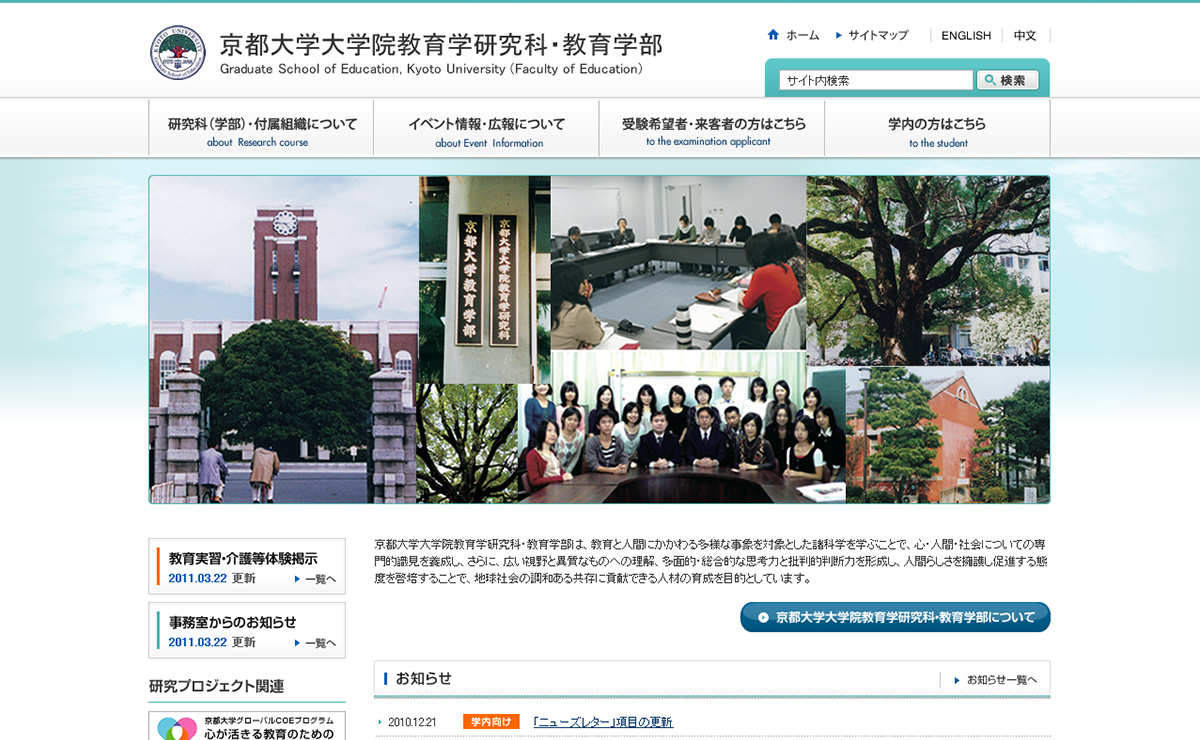Click the 学内向け orange tag
Viewport: 1200px width, 740px height.
[491, 722]
